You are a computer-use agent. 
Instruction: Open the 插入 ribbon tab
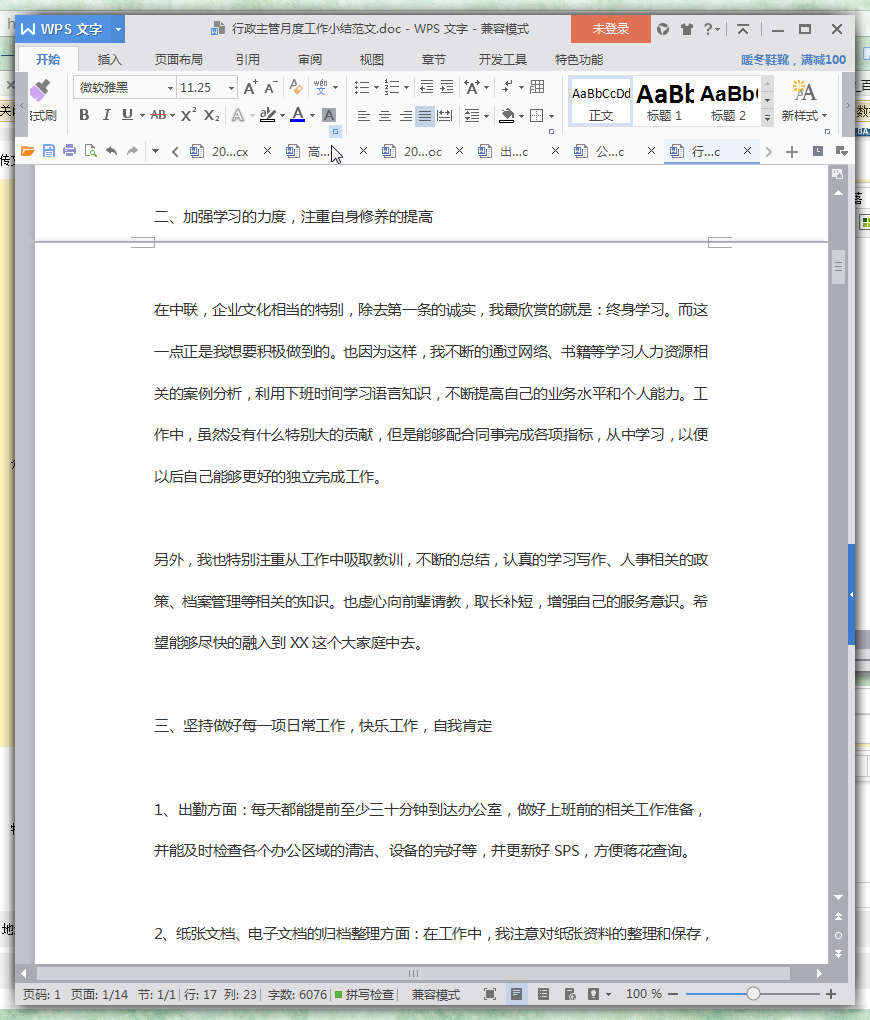[109, 60]
